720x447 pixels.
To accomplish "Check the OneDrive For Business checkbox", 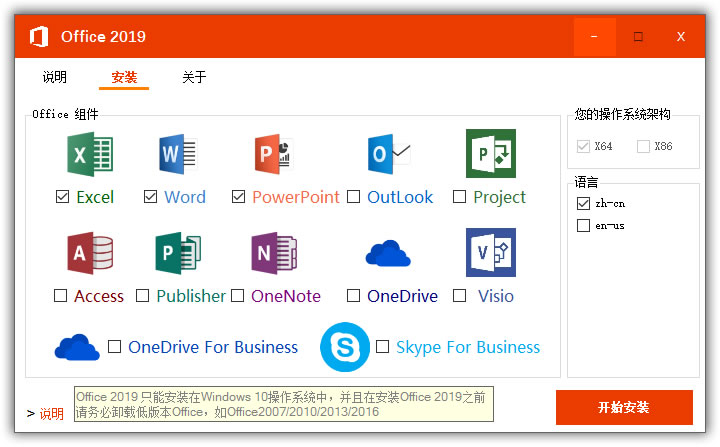I will 114,346.
